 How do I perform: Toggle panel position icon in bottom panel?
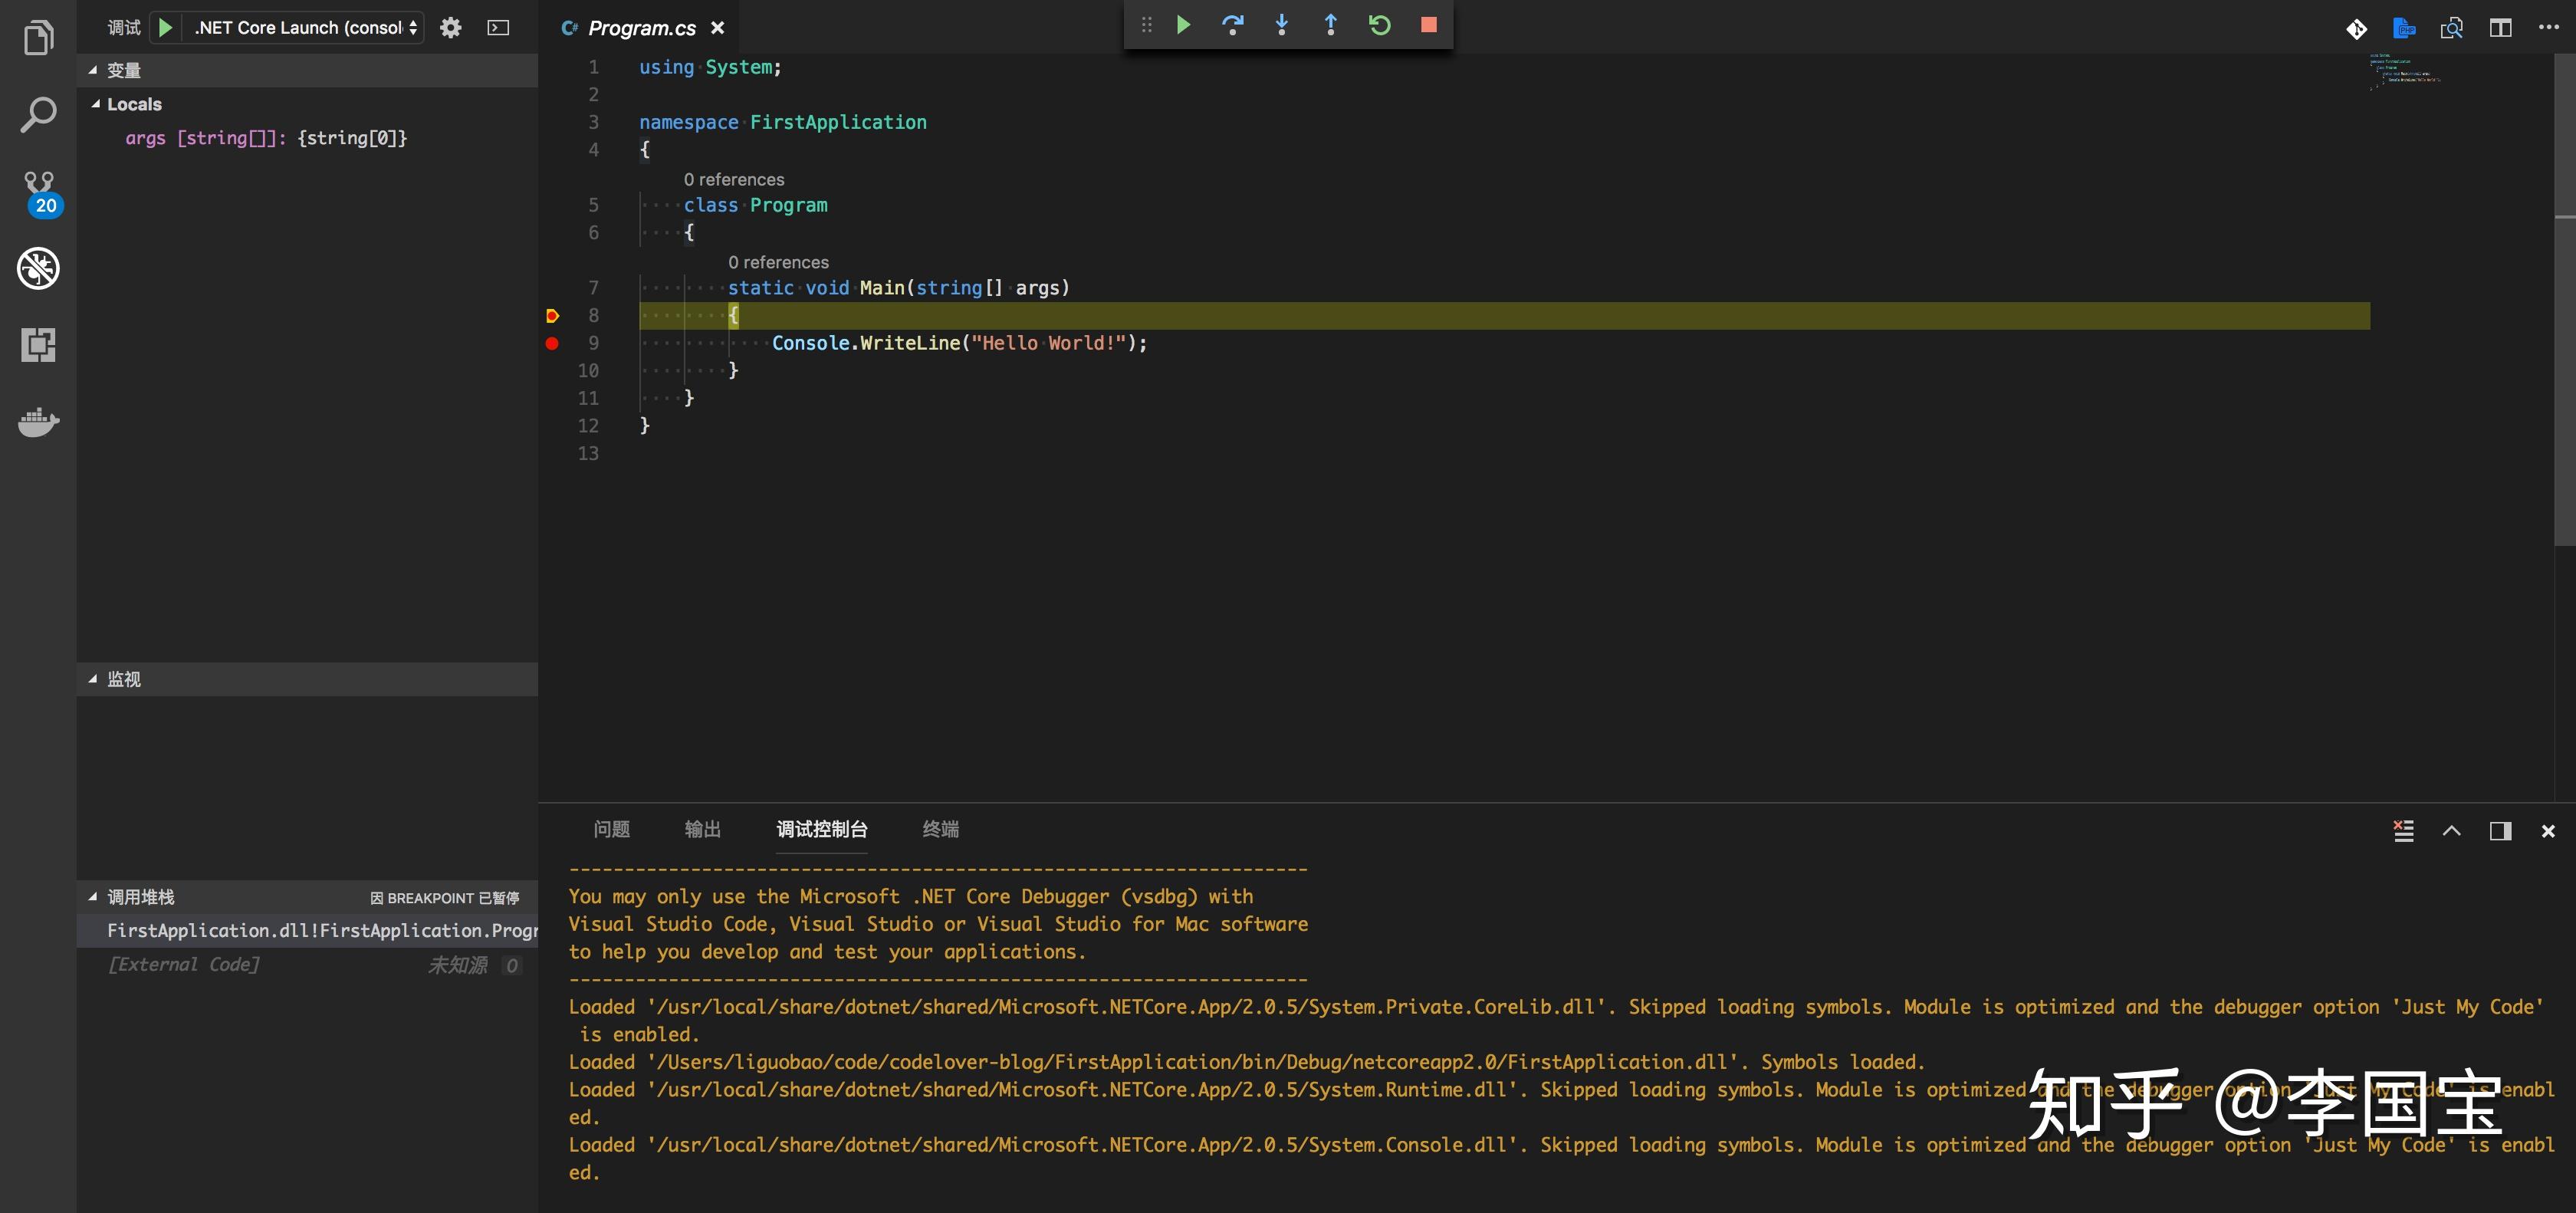coord(2500,831)
